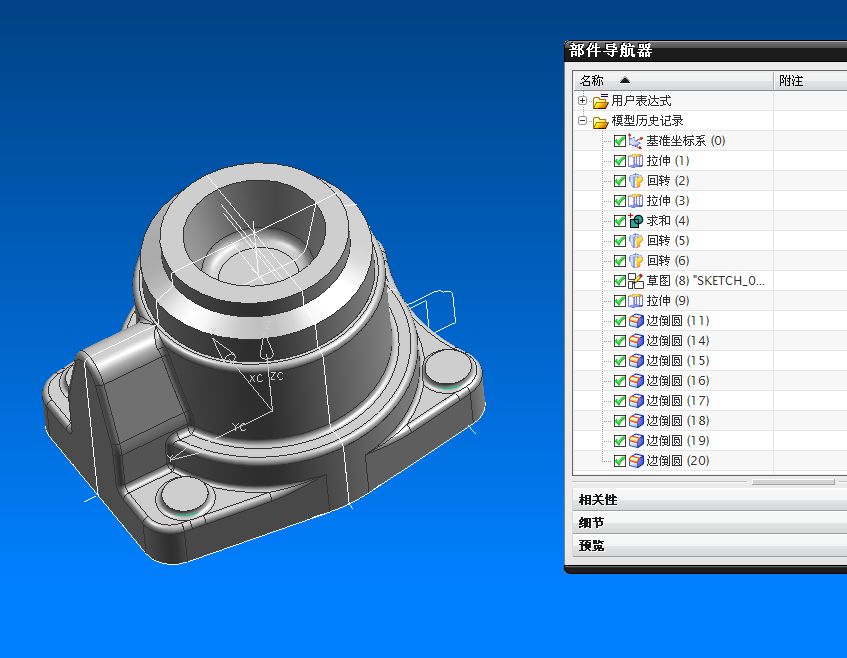Uncheck the 基准坐标系 (0) checkbox

pos(620,142)
